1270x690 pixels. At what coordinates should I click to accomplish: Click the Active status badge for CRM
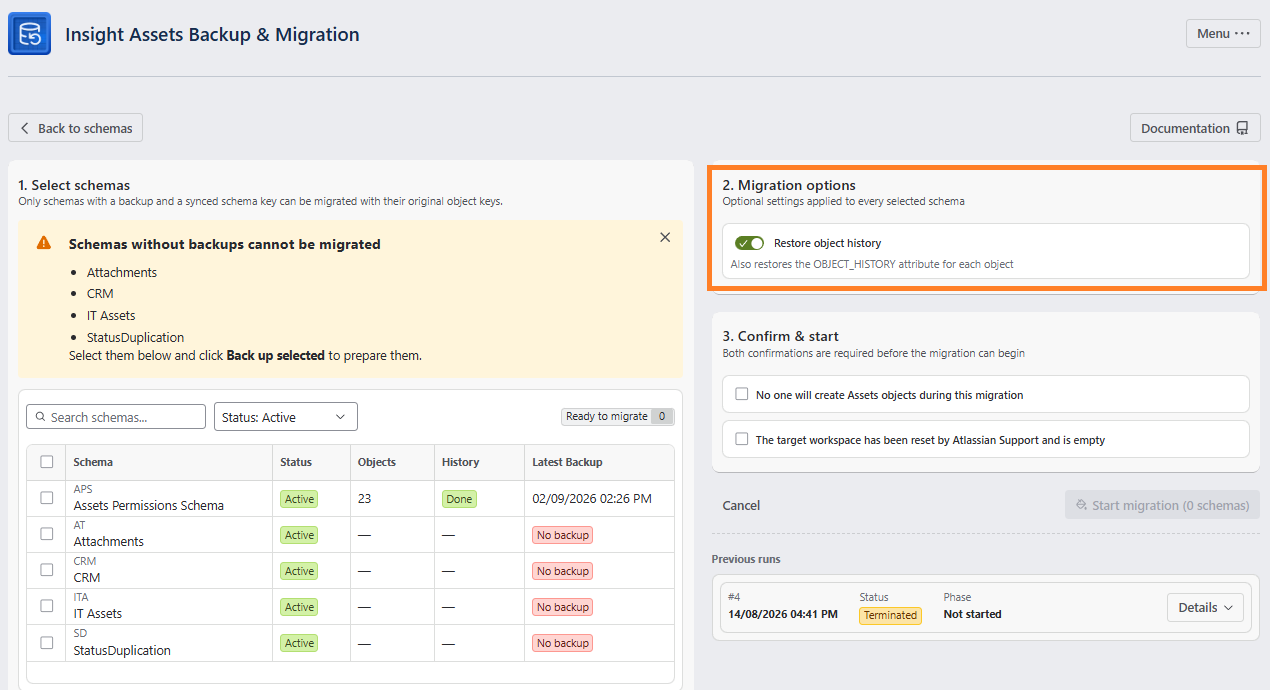click(x=299, y=571)
